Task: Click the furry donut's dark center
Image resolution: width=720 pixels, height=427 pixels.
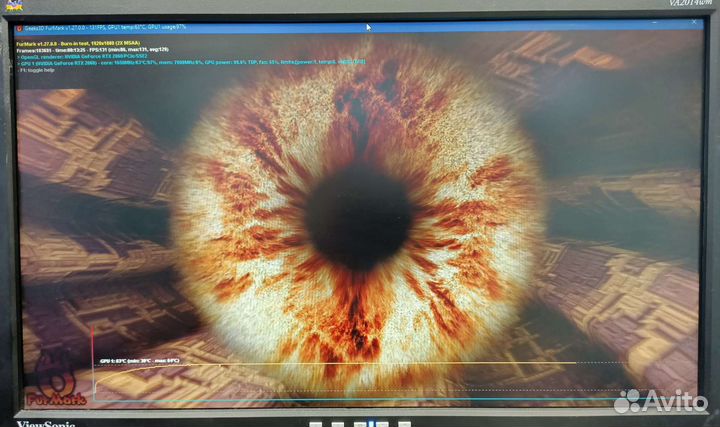Action: [x=359, y=218]
